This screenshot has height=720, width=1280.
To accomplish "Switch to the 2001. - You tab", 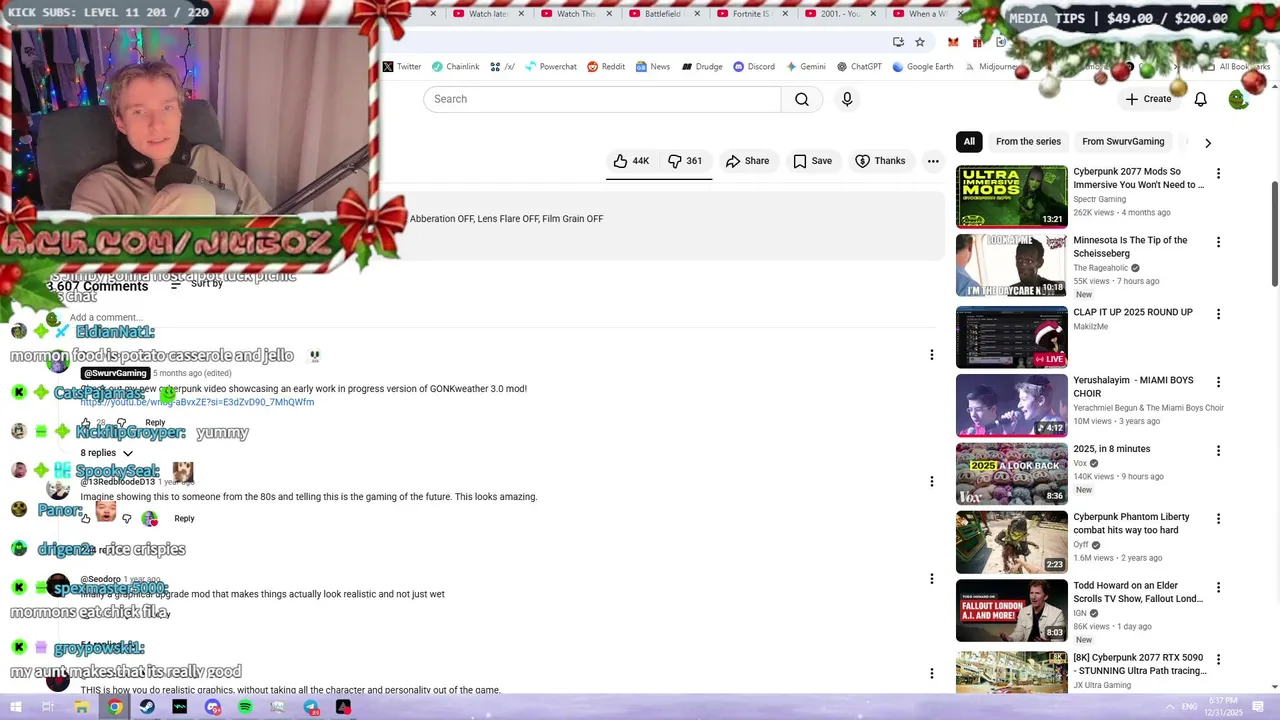I will click(840, 14).
